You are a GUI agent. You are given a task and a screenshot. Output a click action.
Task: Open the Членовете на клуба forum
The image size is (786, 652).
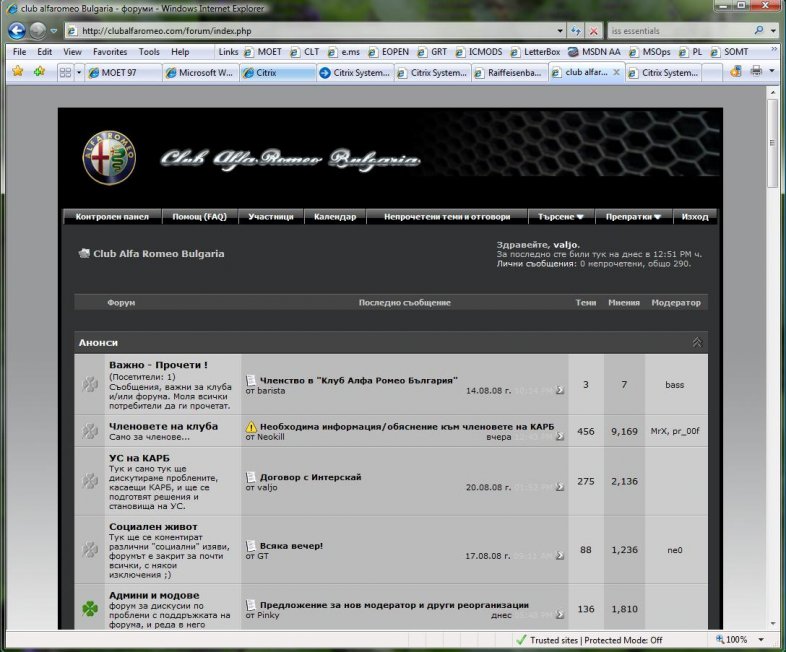pos(163,426)
